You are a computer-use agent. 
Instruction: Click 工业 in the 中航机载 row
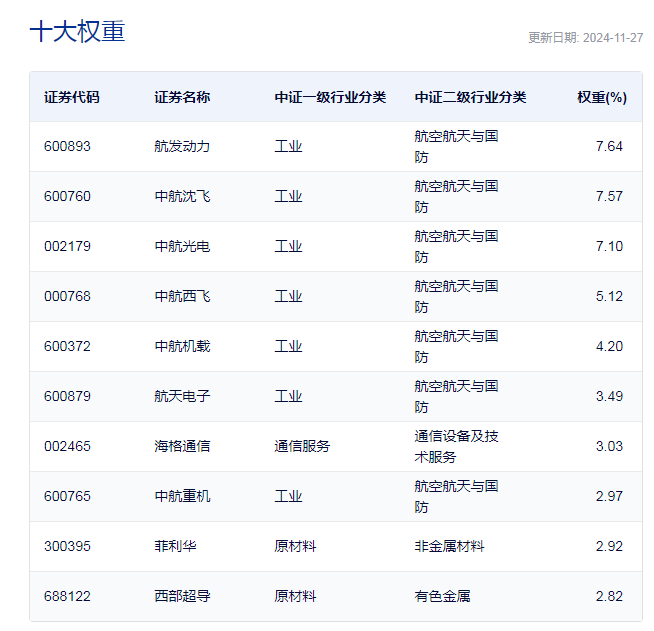288,347
